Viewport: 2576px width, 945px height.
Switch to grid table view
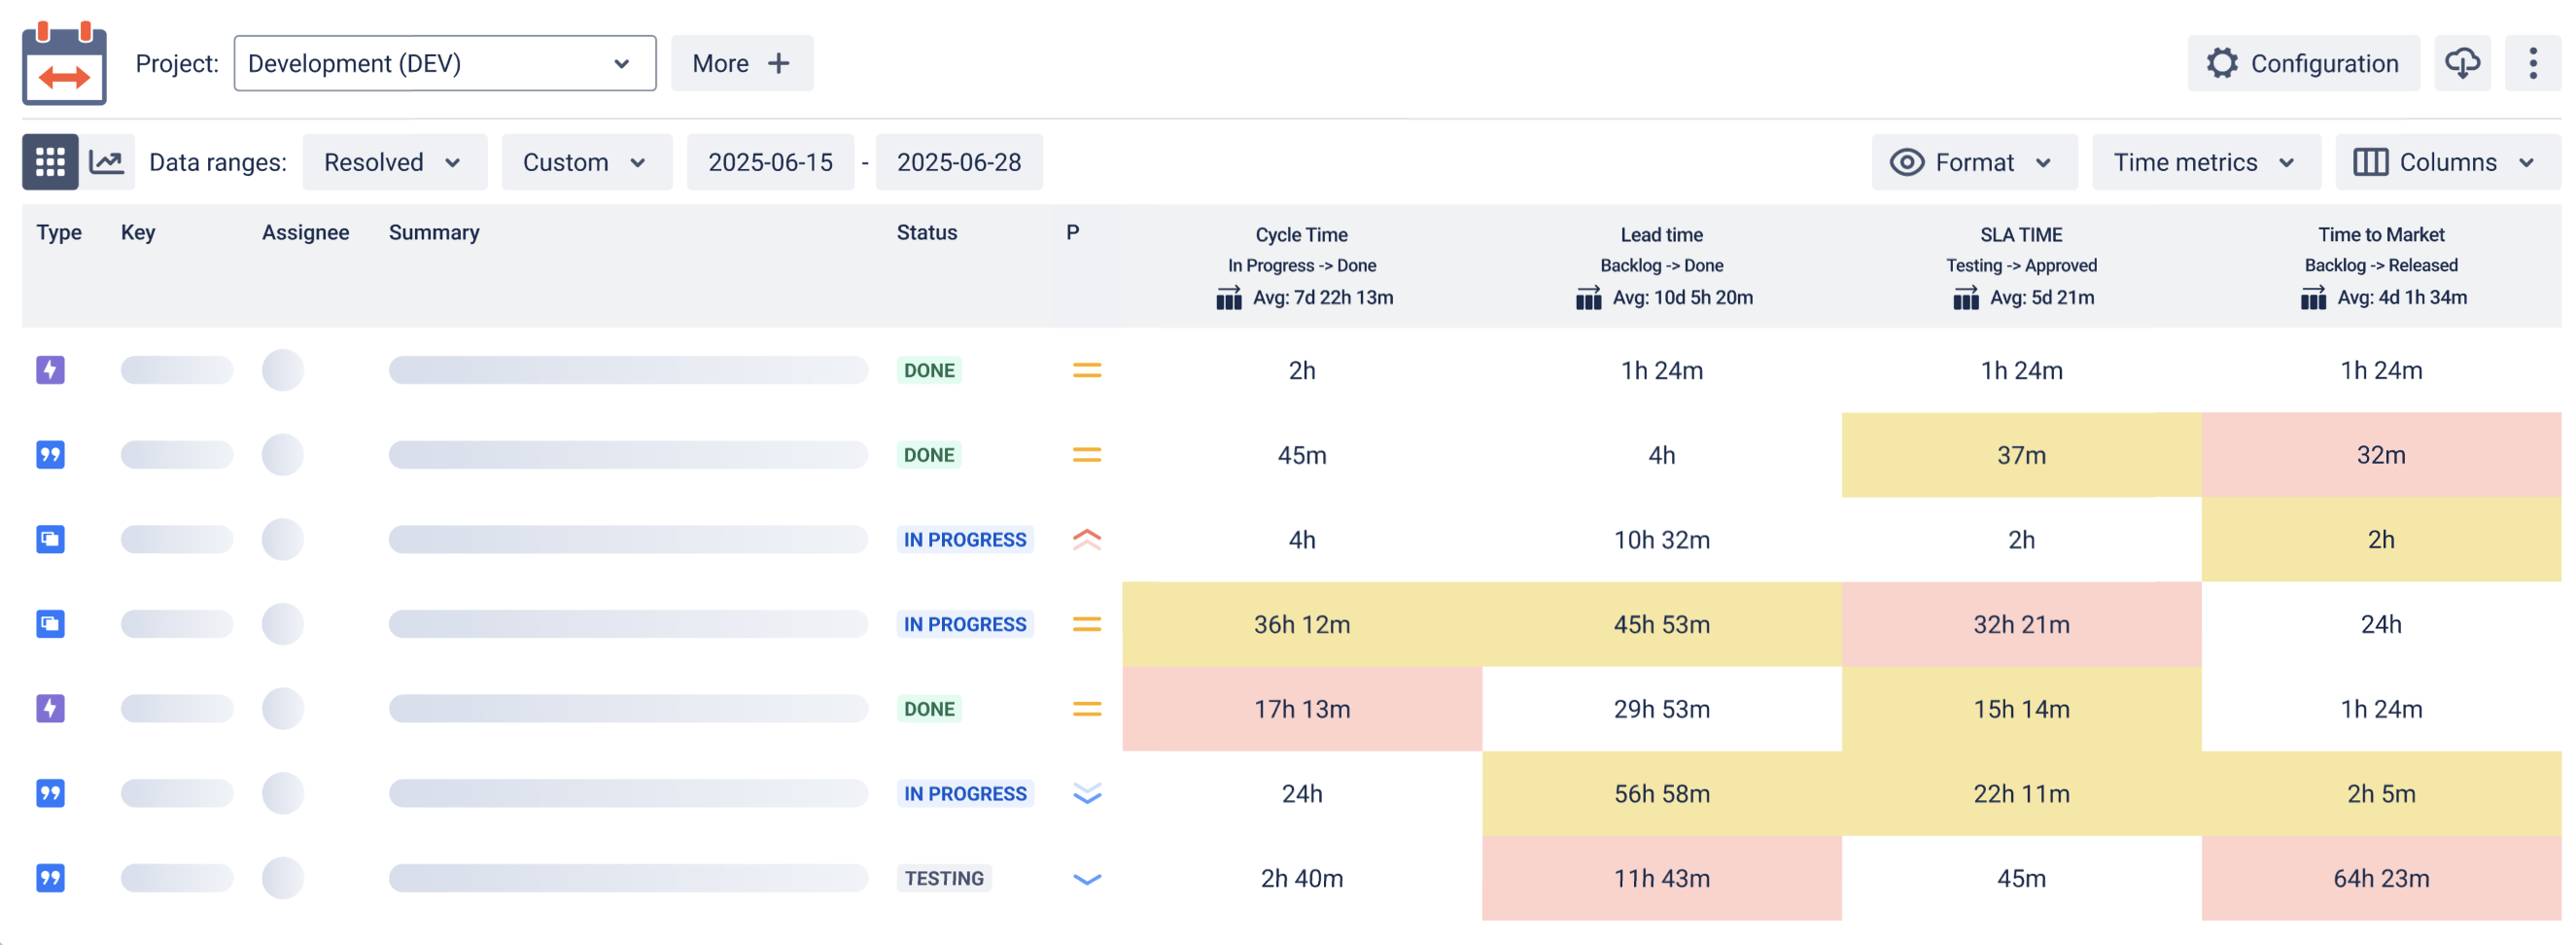point(50,162)
